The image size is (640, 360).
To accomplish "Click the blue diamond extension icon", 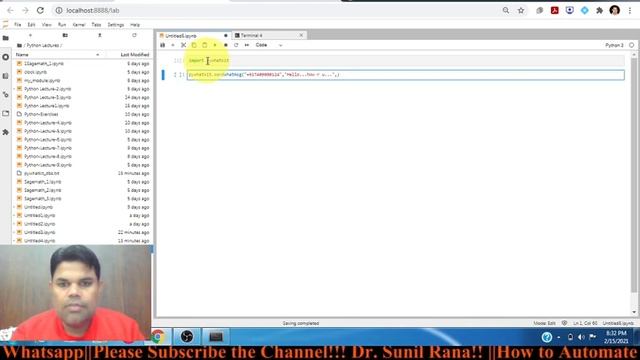I will (x=584, y=11).
